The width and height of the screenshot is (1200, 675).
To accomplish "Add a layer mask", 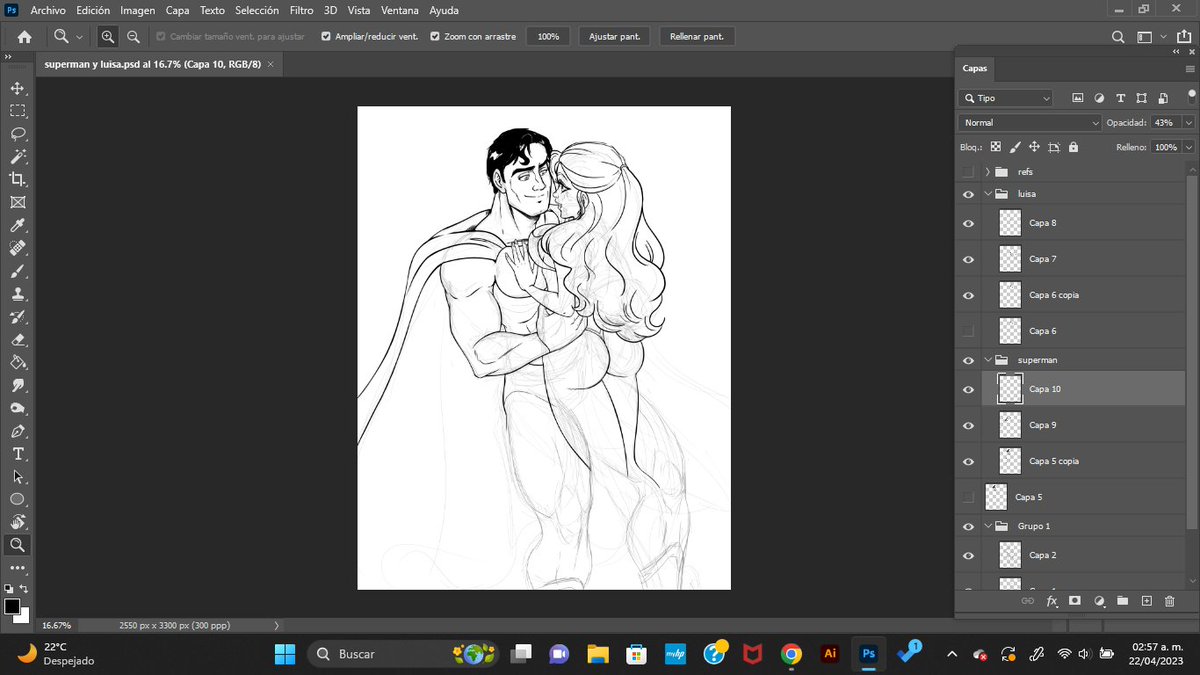I will (1075, 601).
